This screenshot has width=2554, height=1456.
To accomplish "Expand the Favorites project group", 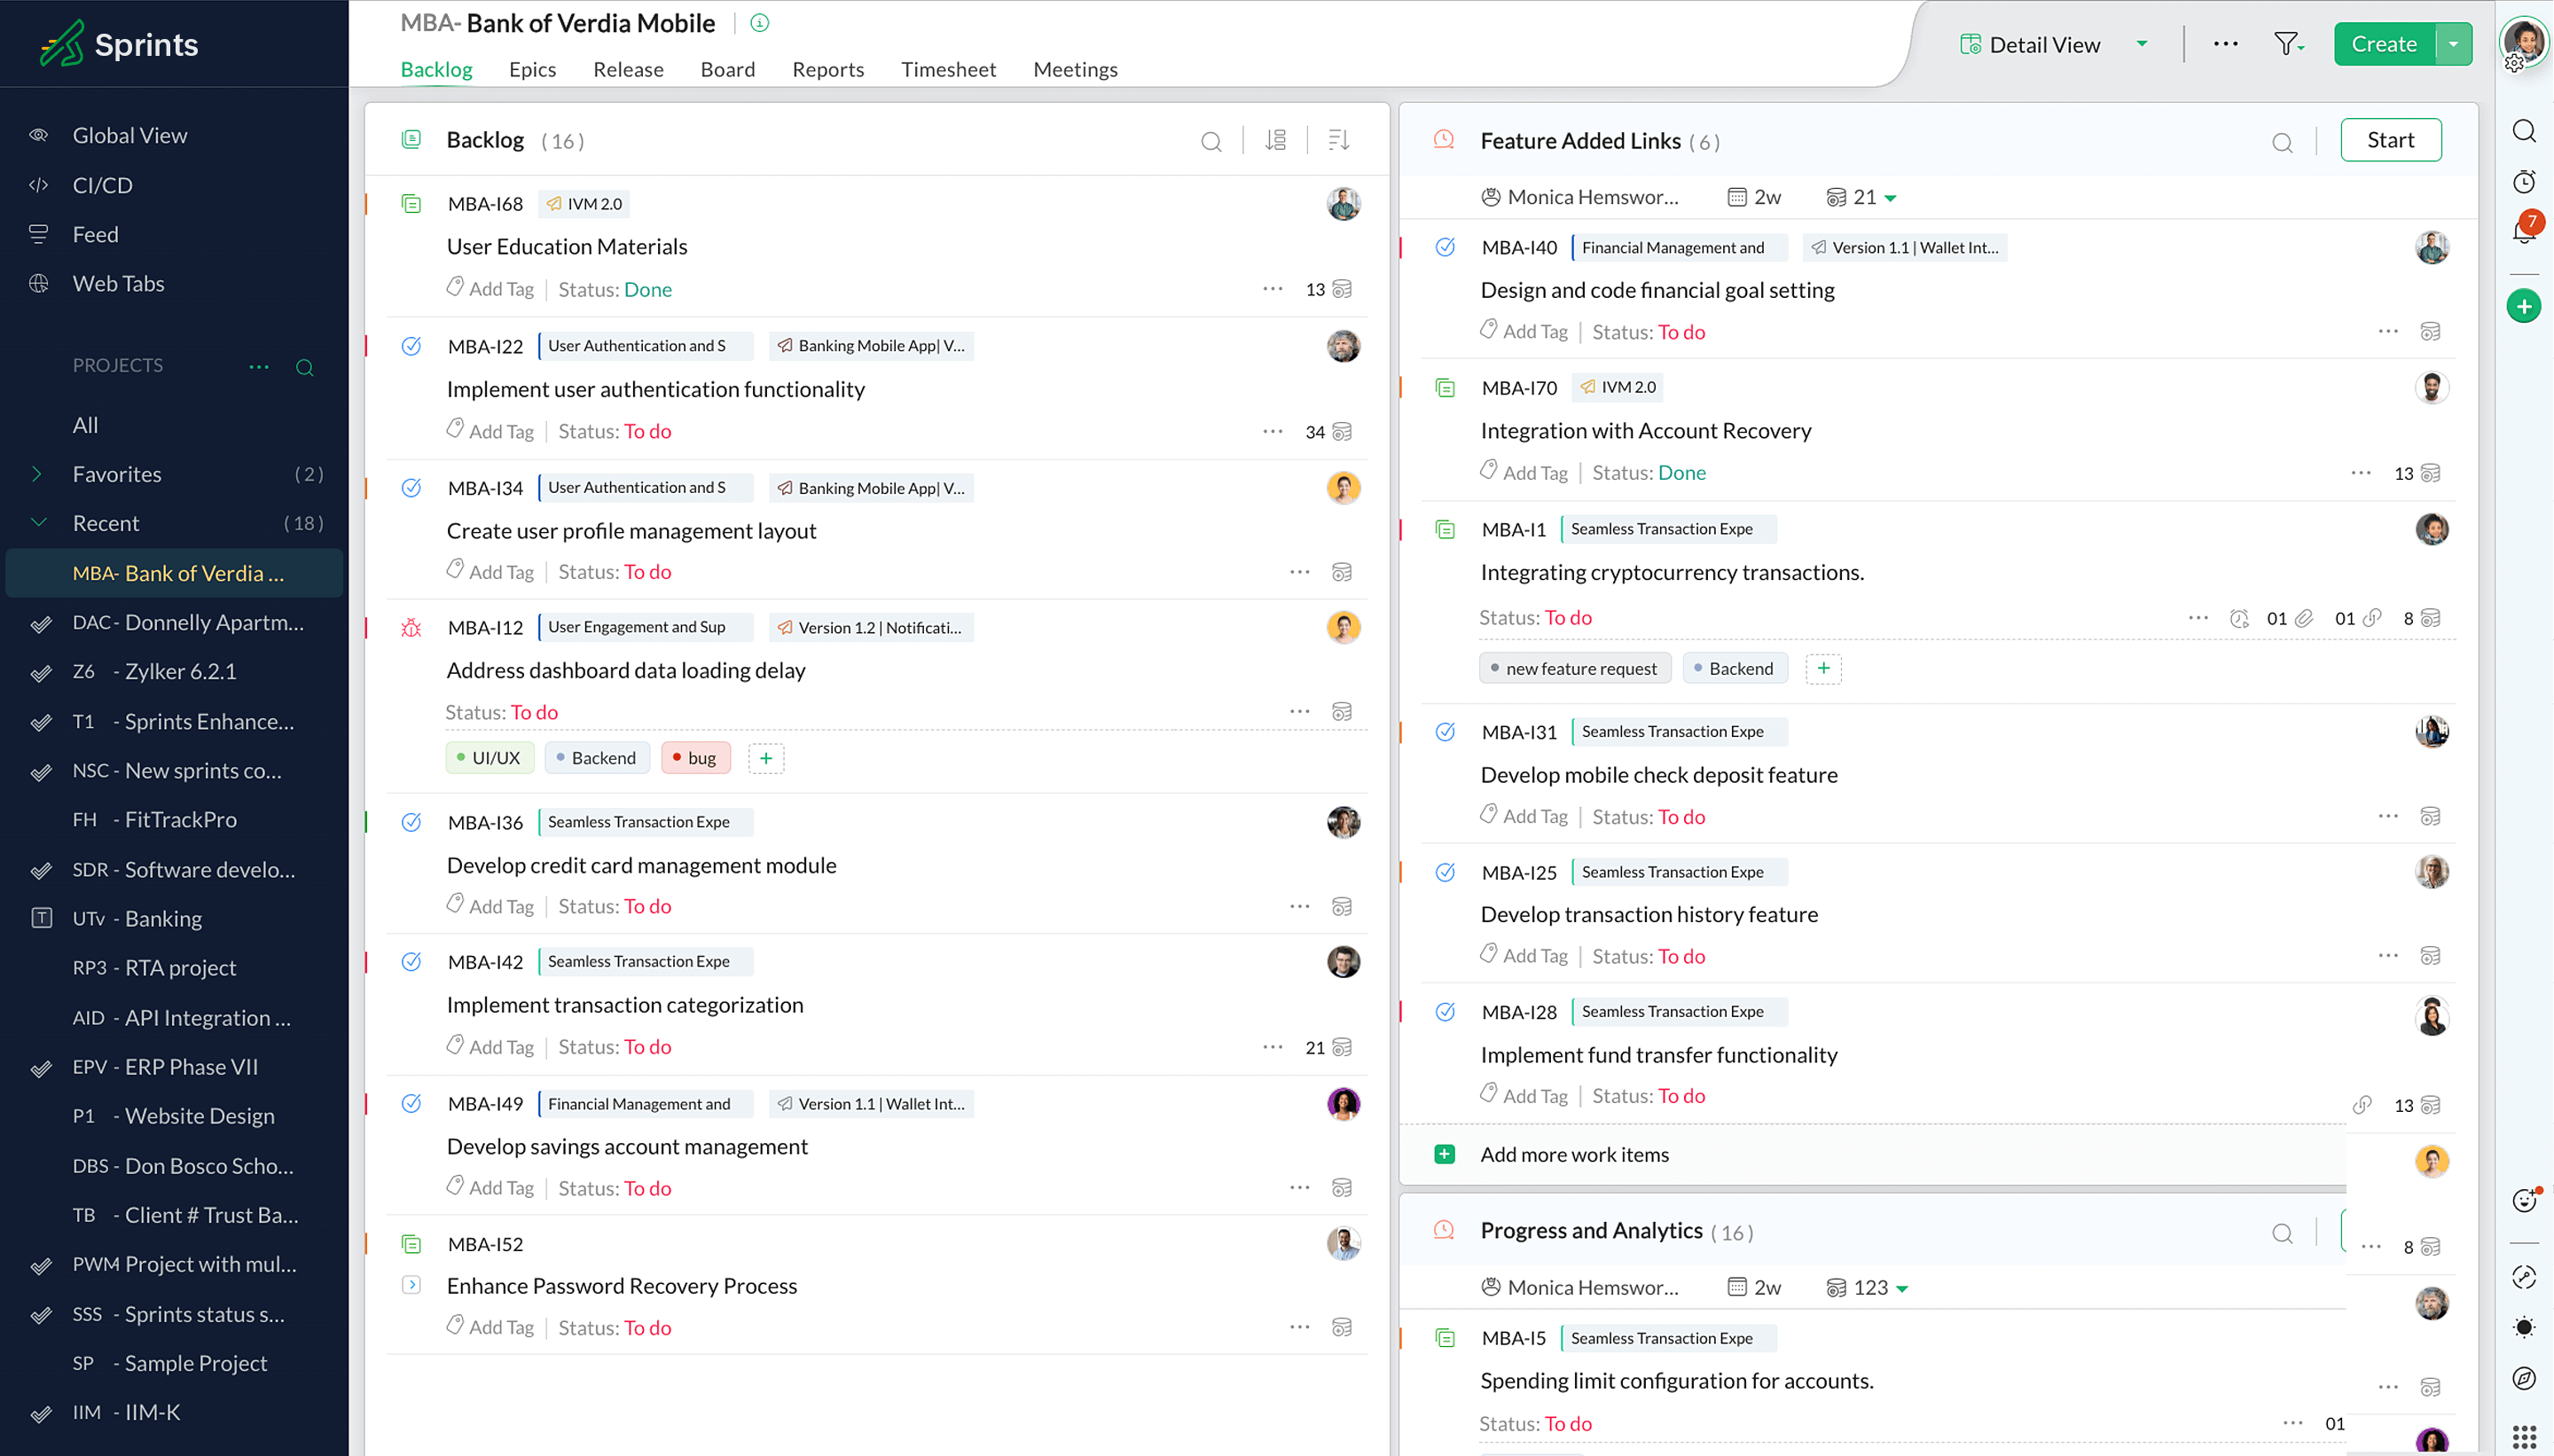I will click(37, 474).
